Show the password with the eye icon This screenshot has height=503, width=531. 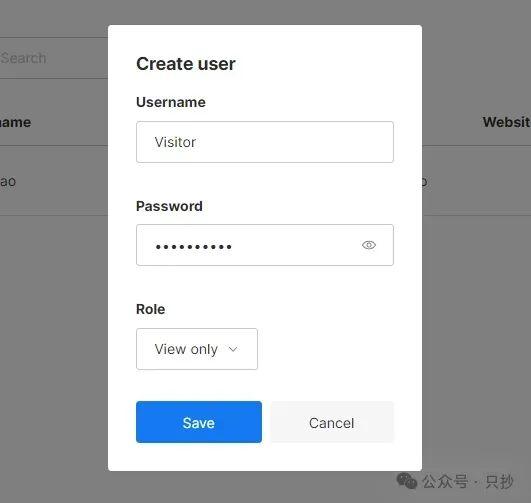tap(368, 245)
